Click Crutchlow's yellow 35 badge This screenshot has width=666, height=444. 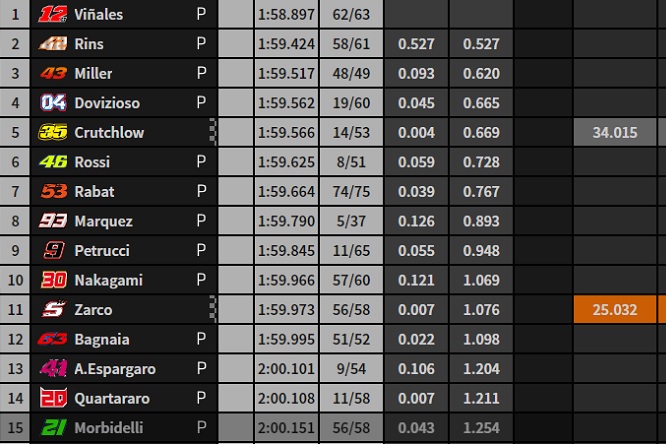pos(53,132)
